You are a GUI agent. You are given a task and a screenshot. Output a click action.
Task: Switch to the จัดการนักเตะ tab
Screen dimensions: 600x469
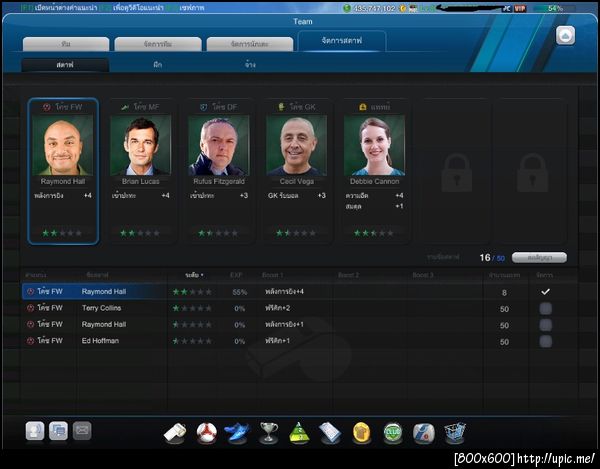250,44
